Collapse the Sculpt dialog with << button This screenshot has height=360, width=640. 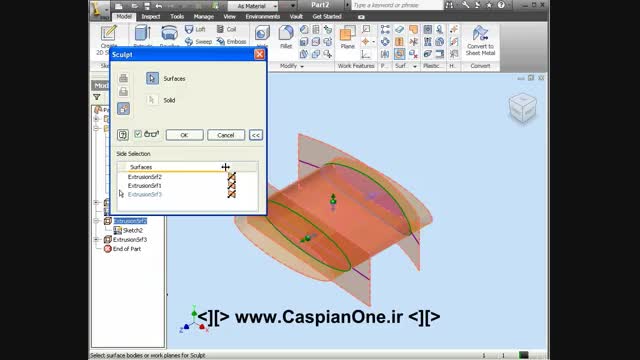coord(256,135)
